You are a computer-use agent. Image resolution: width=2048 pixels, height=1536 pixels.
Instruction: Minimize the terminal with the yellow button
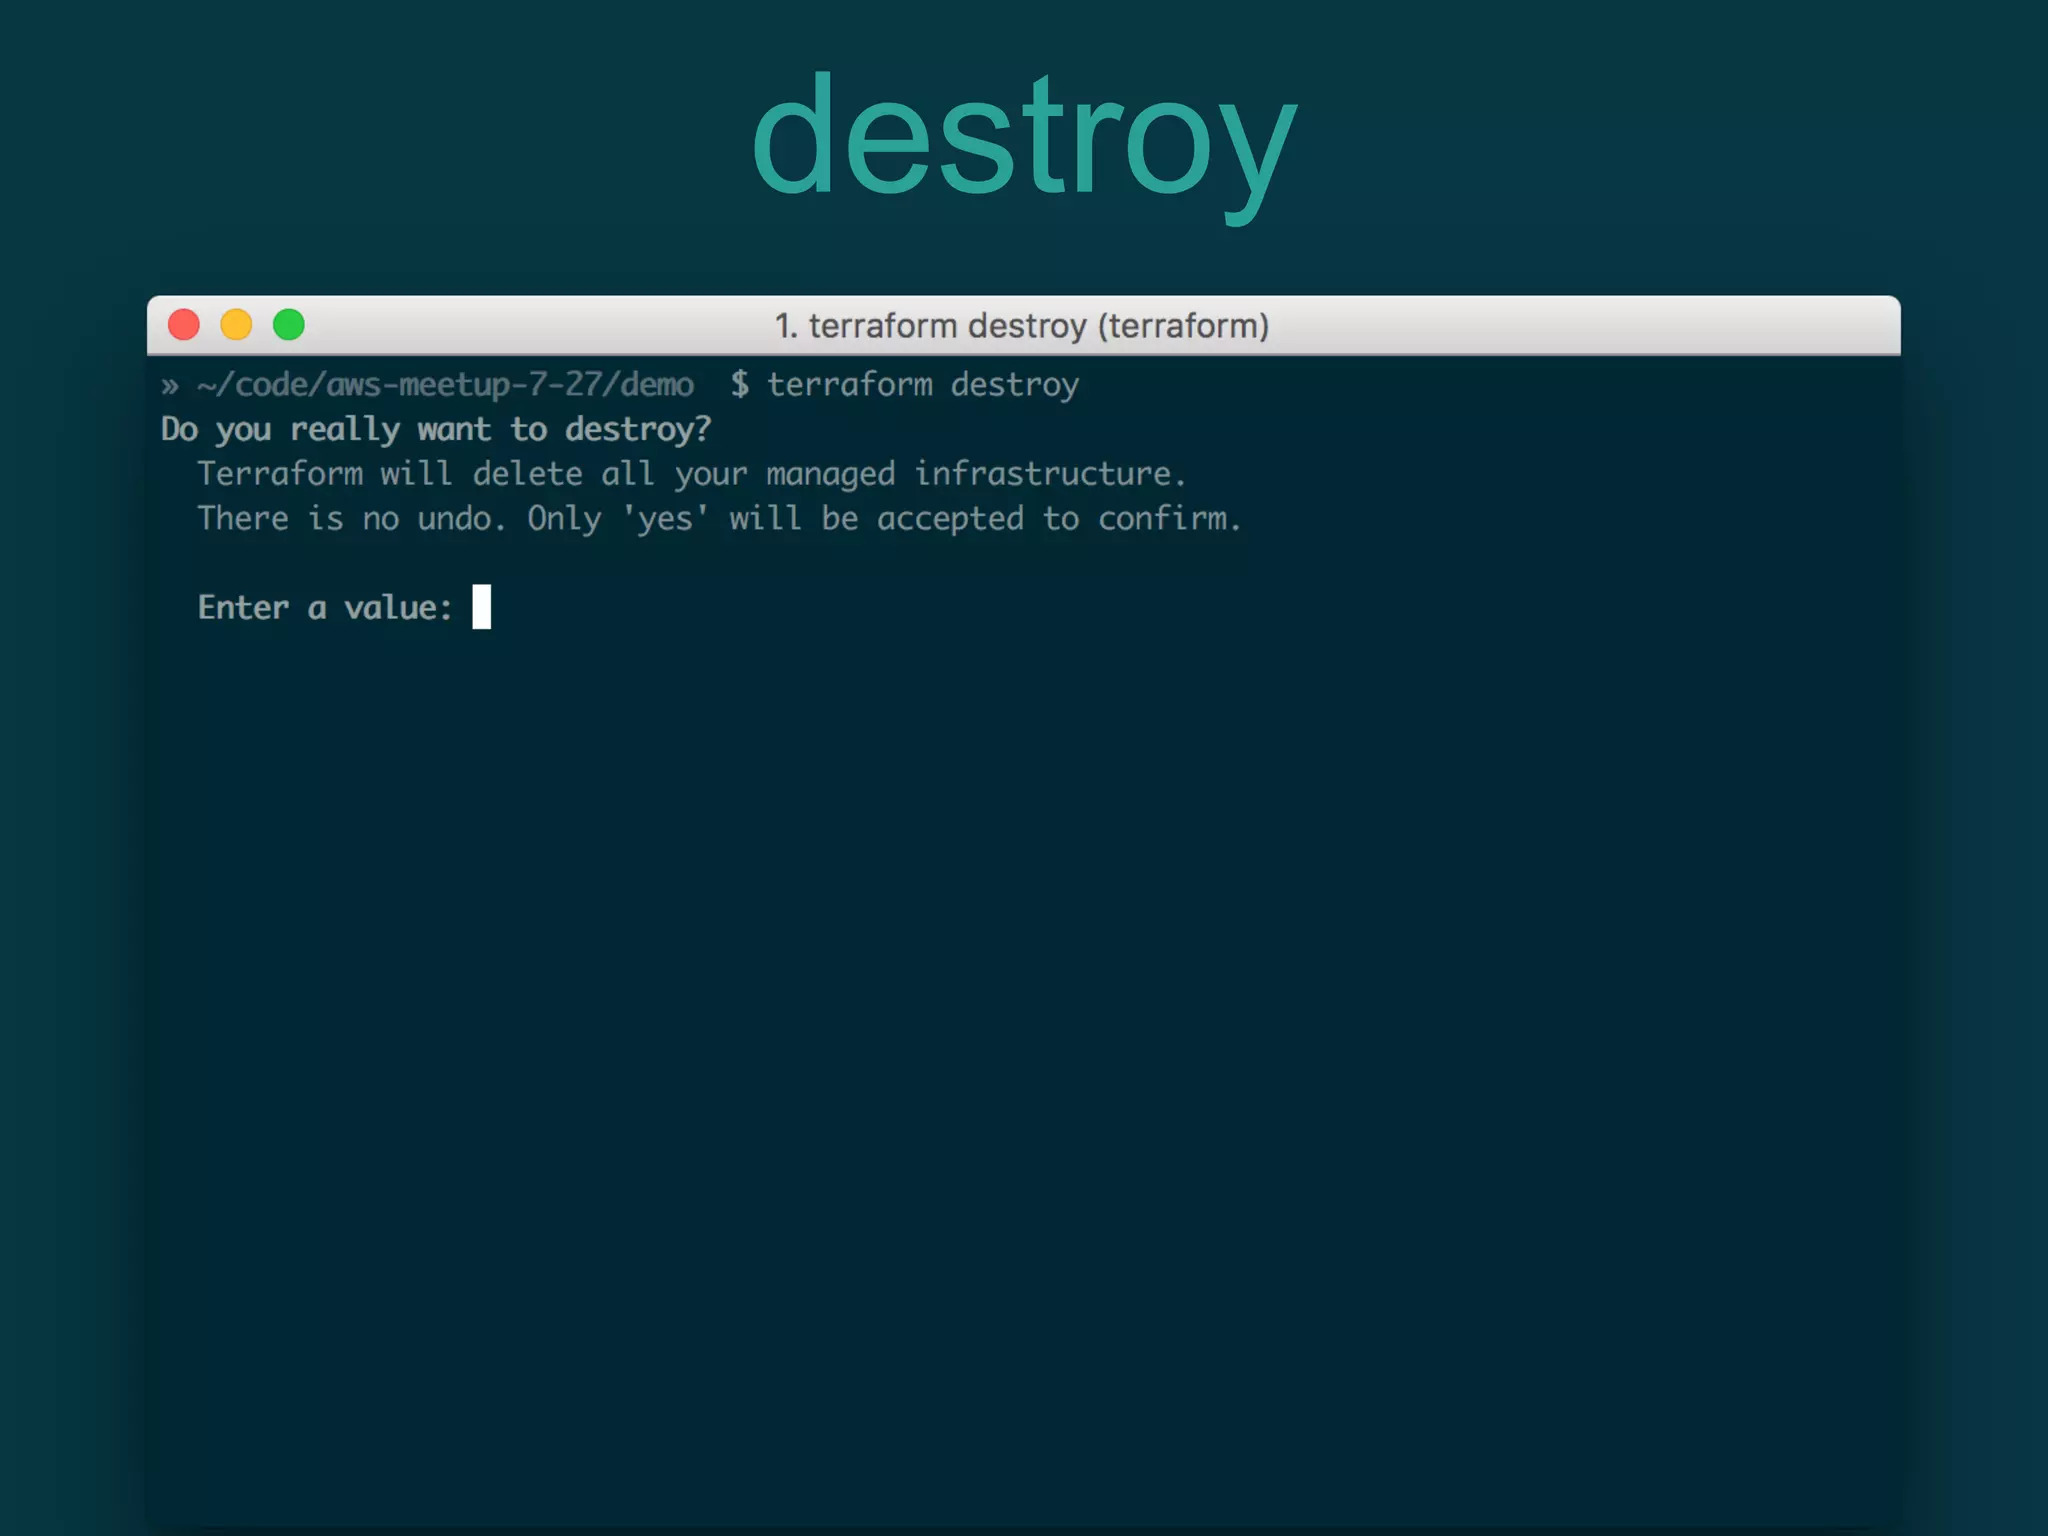click(x=236, y=325)
